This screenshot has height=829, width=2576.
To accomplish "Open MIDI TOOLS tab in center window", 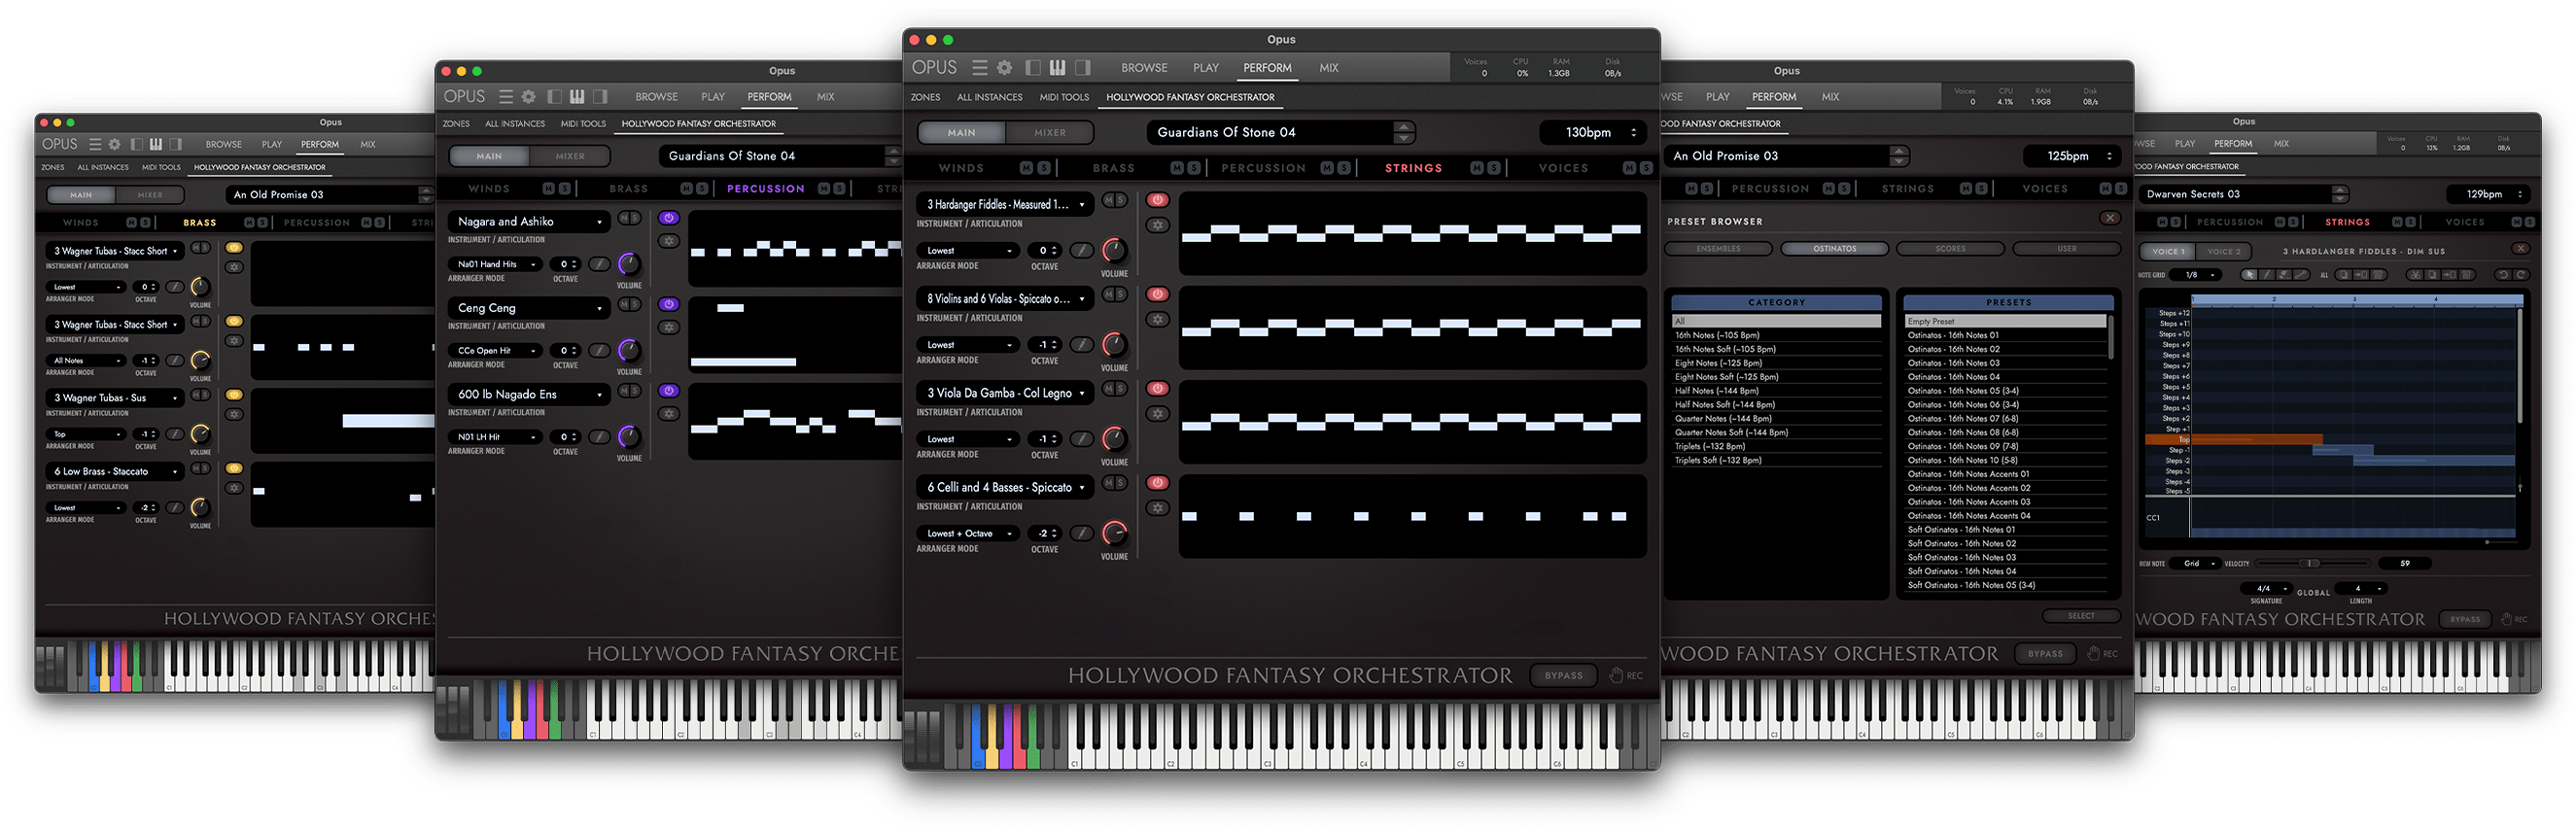I will click(x=1064, y=98).
